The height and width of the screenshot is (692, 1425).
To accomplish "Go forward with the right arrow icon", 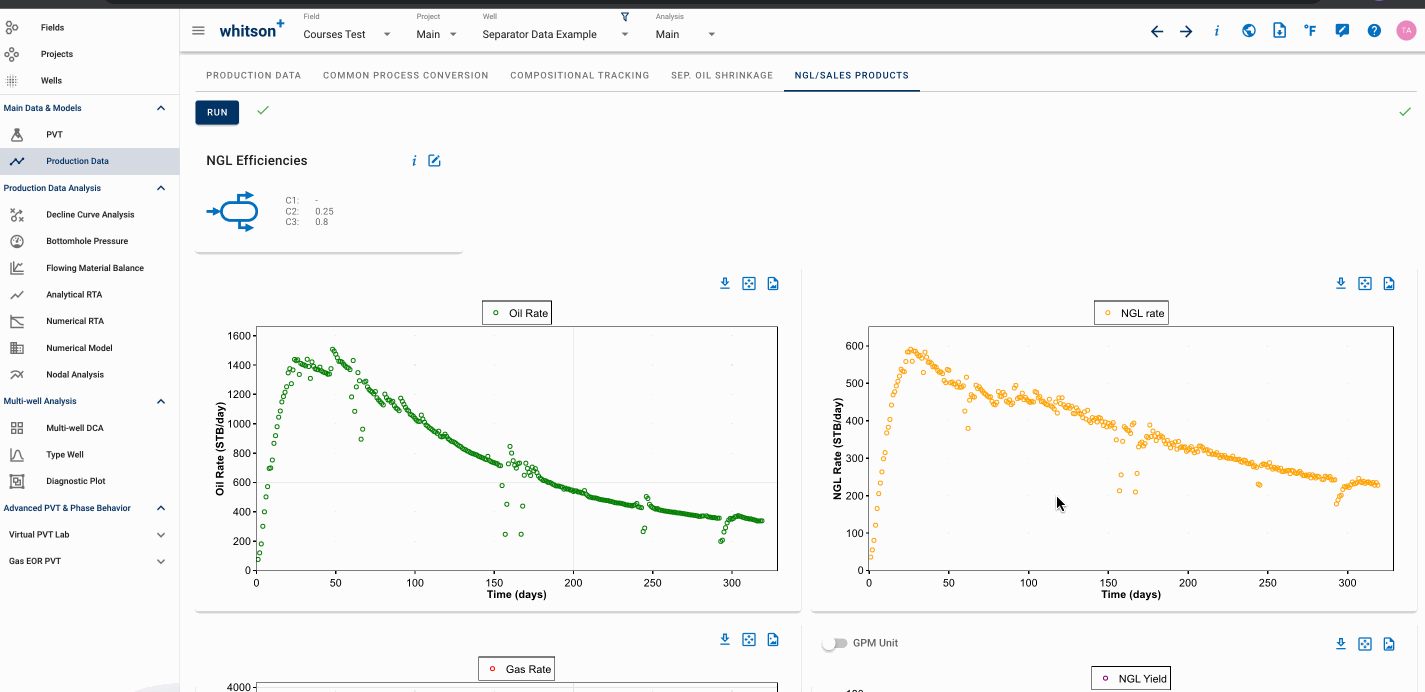I will [1186, 31].
